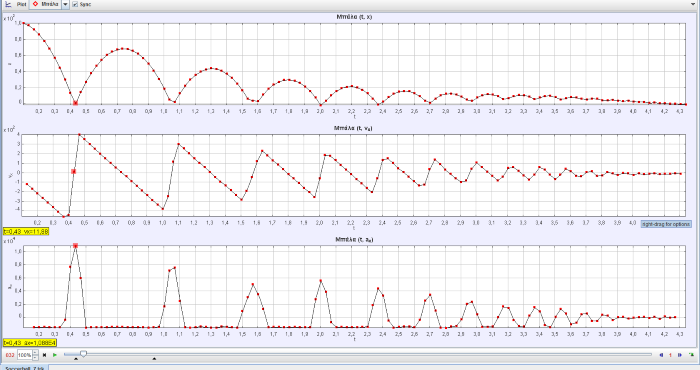Edit the 100% play rate field

pyautogui.click(x=25, y=355)
